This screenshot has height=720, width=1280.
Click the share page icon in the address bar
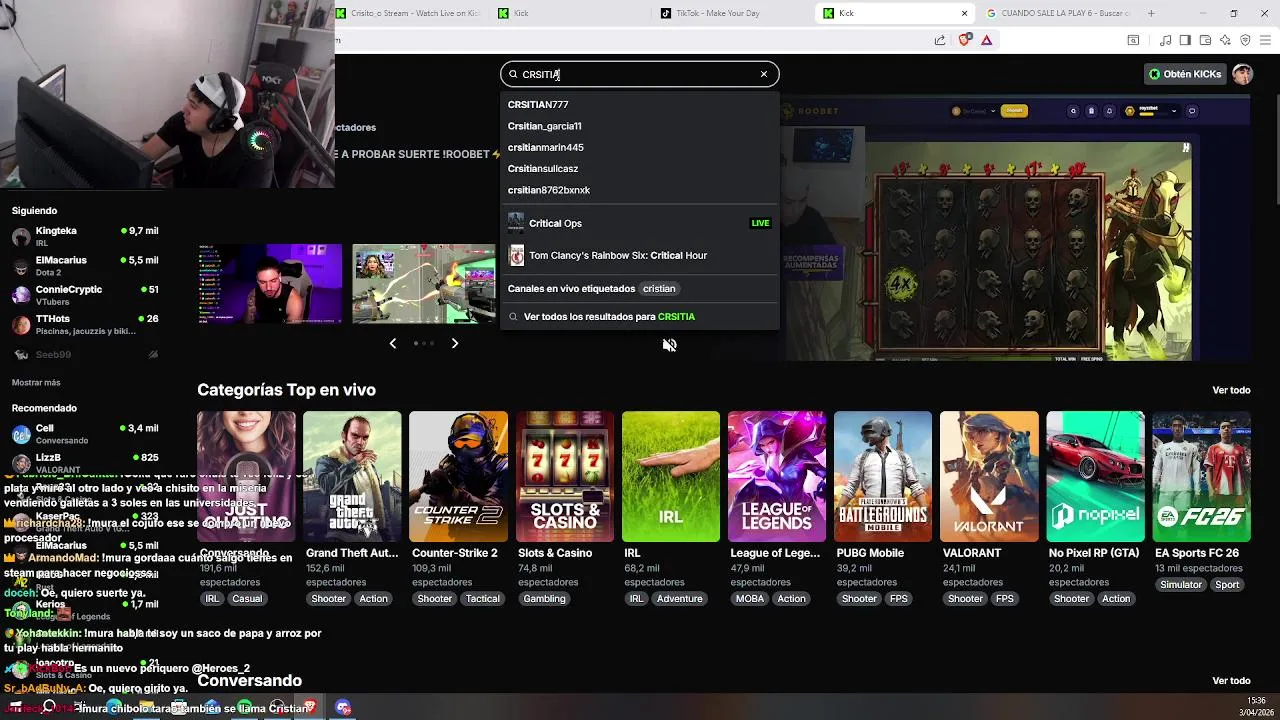(x=940, y=40)
